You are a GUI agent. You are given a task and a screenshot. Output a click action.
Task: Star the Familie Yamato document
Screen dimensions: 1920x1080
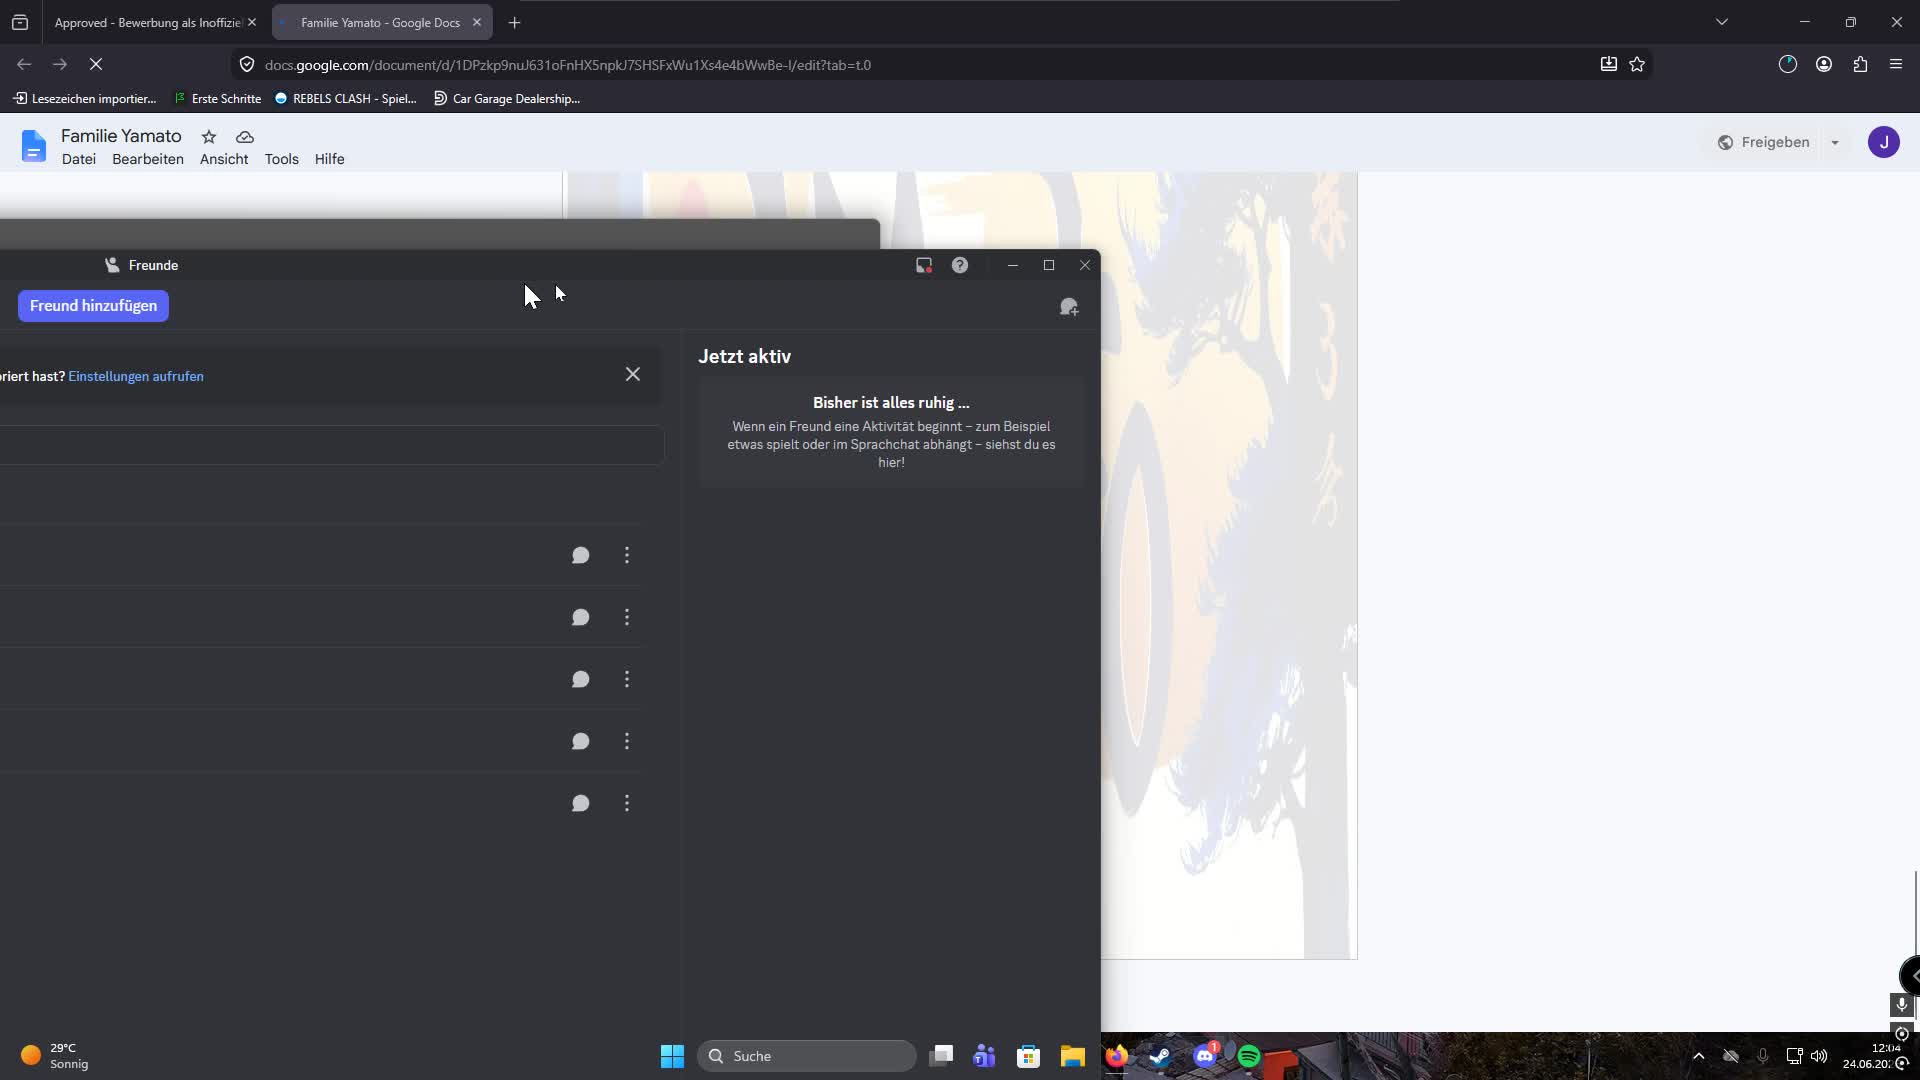click(x=209, y=137)
